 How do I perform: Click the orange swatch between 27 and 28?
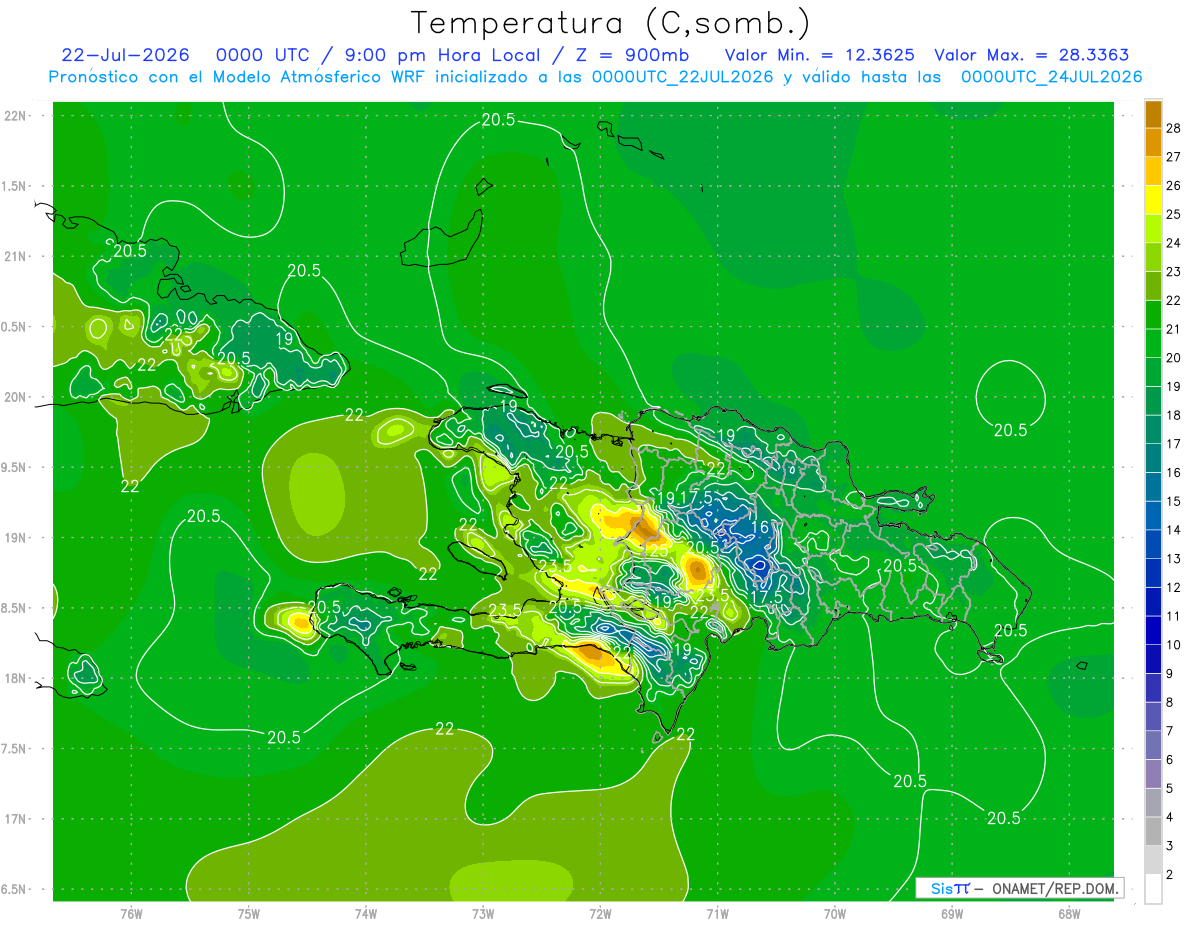pyautogui.click(x=1153, y=142)
